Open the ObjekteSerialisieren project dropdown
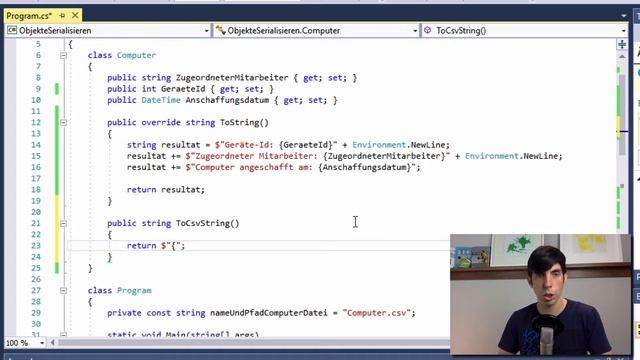 pyautogui.click(x=207, y=31)
